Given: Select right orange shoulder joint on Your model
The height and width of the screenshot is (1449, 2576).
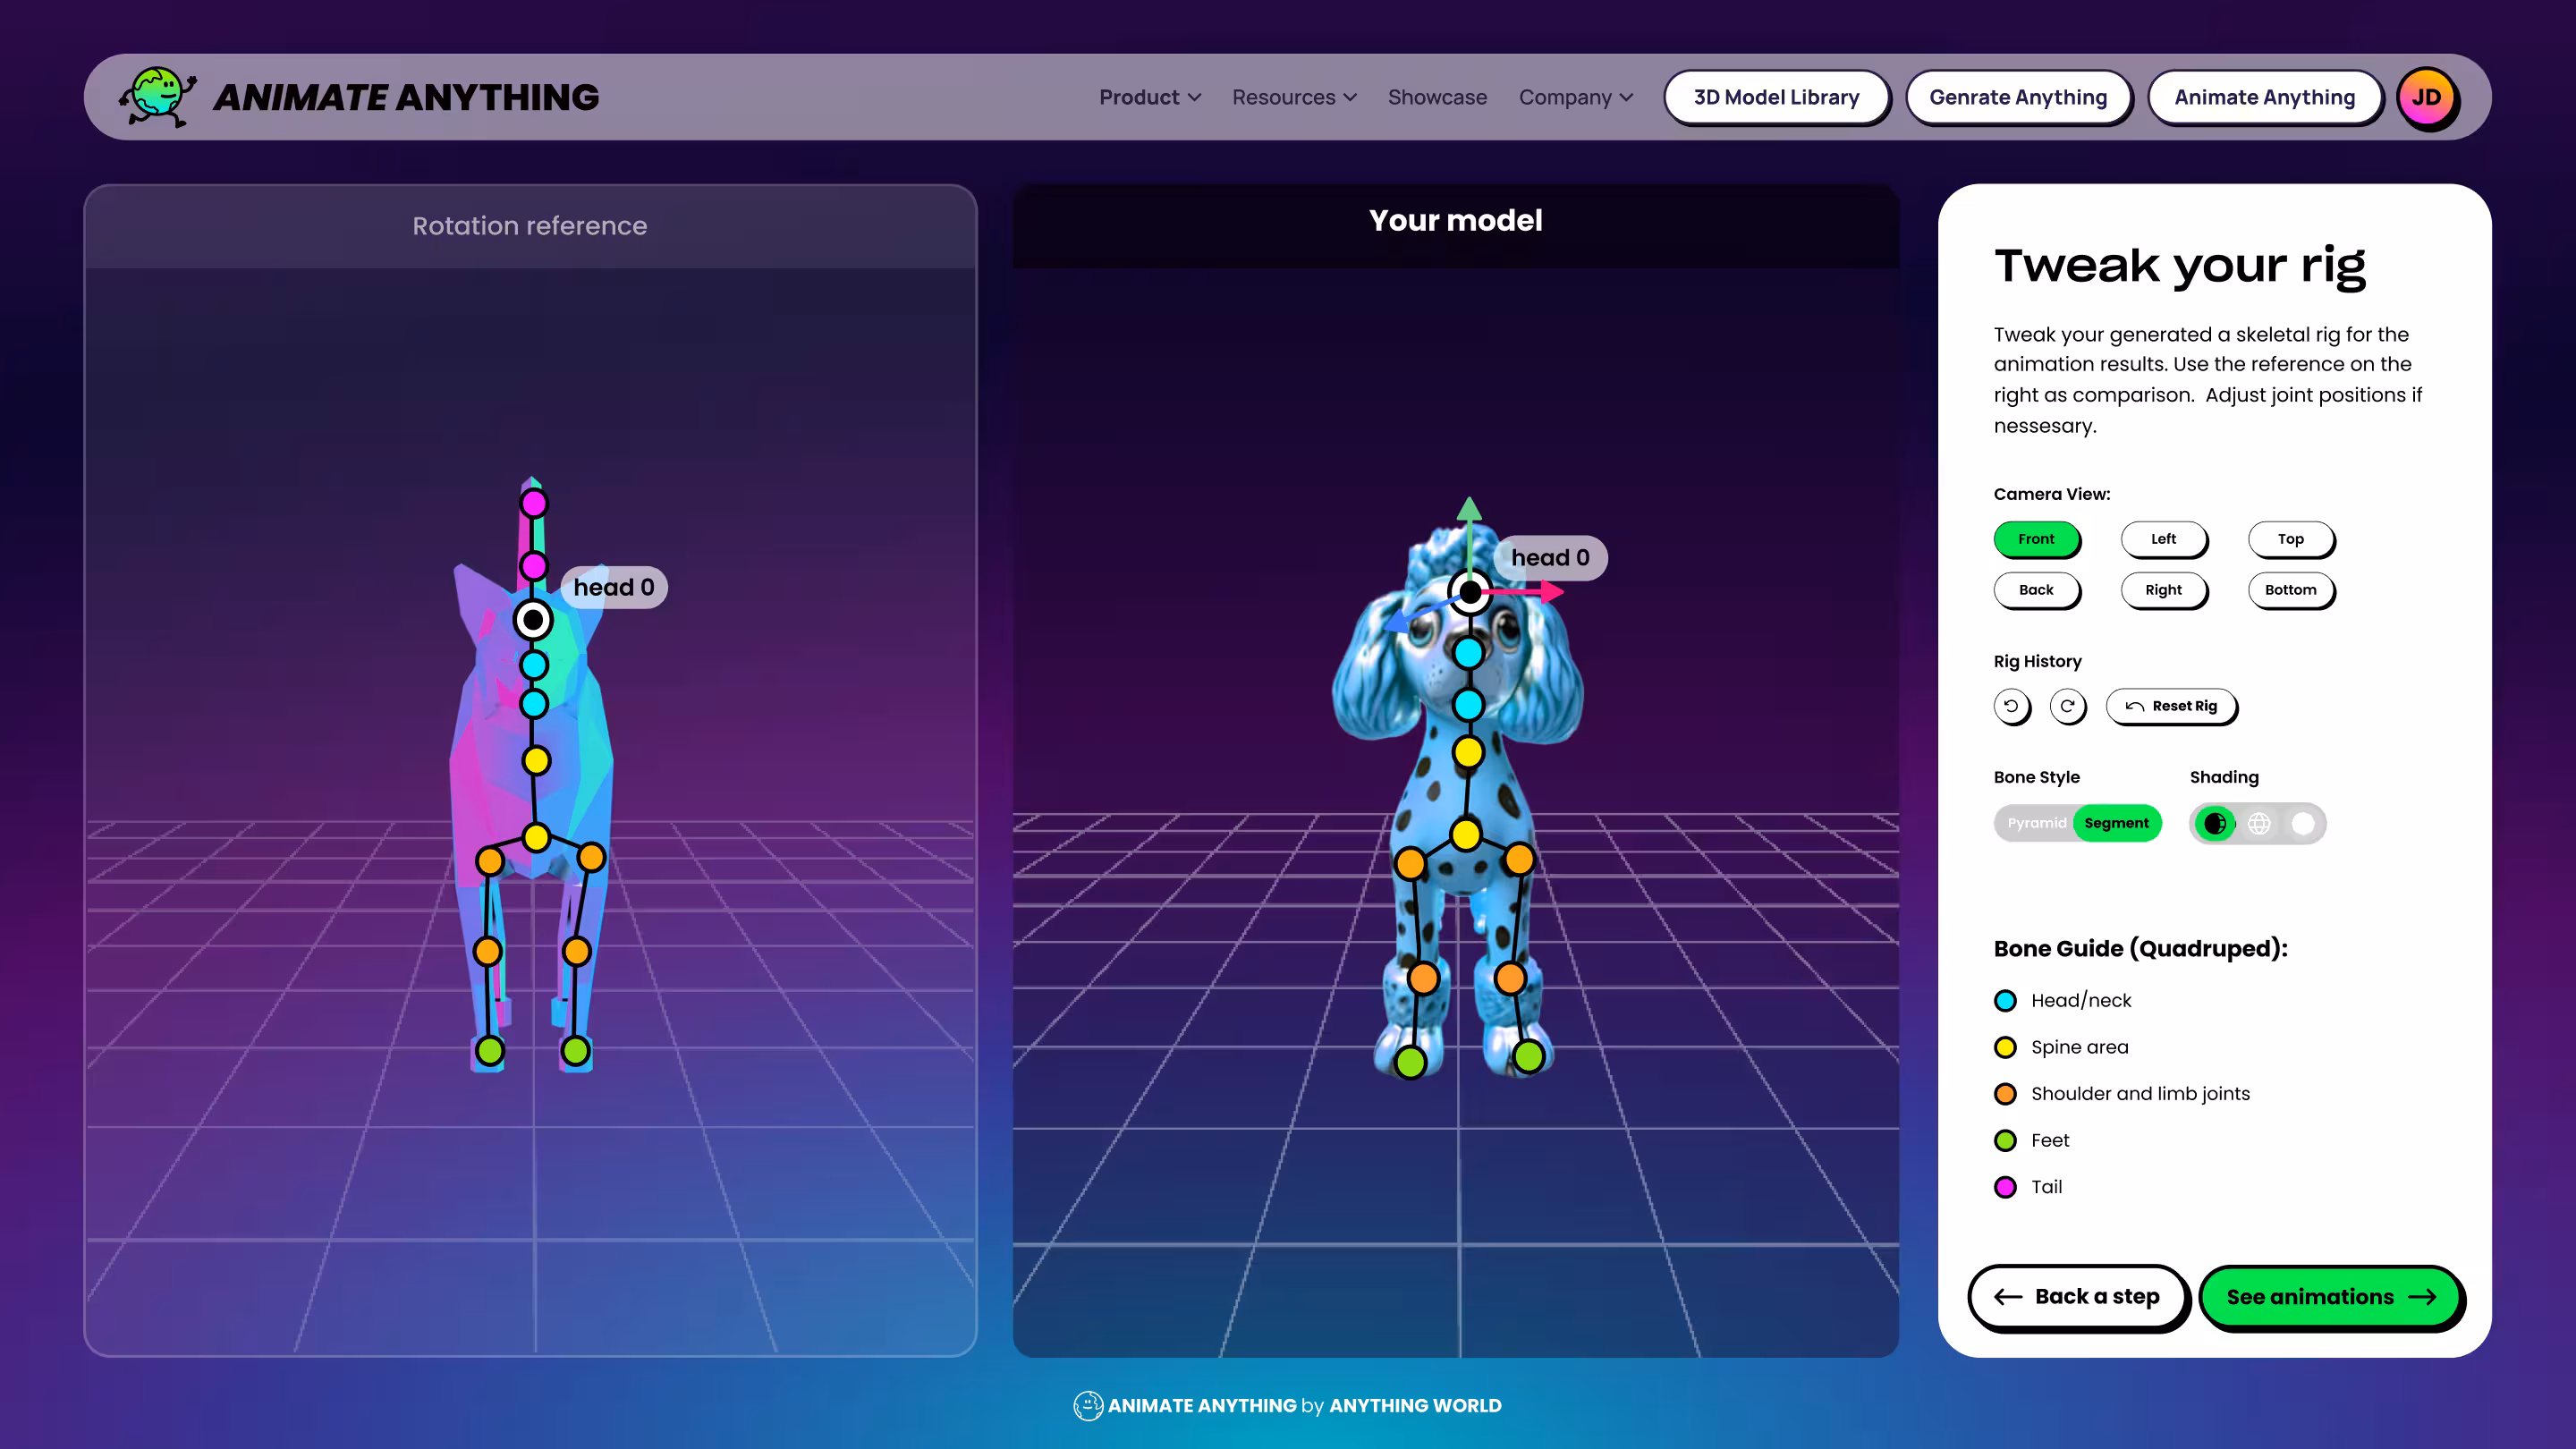Looking at the screenshot, I should pos(1519,858).
